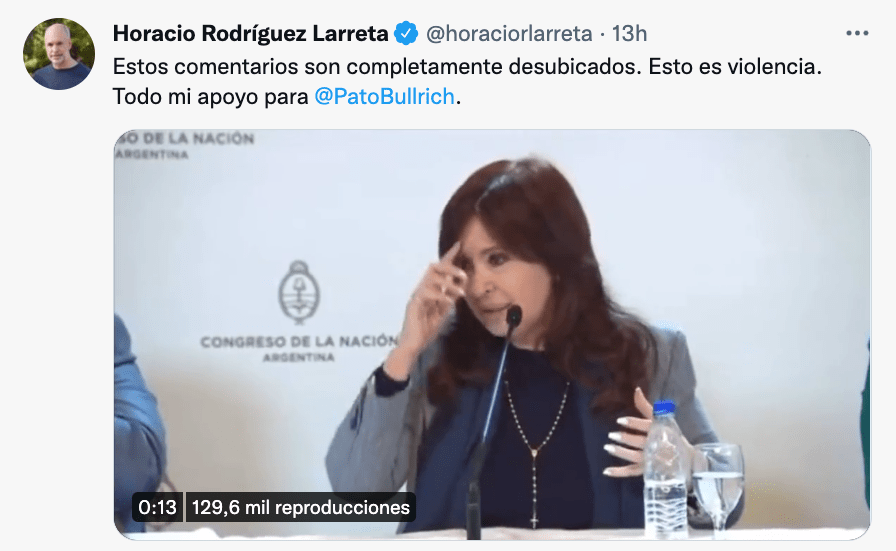This screenshot has height=551, width=896.
Task: Open Horacio Rodríguez Larreta's profile avatar
Action: (59, 54)
